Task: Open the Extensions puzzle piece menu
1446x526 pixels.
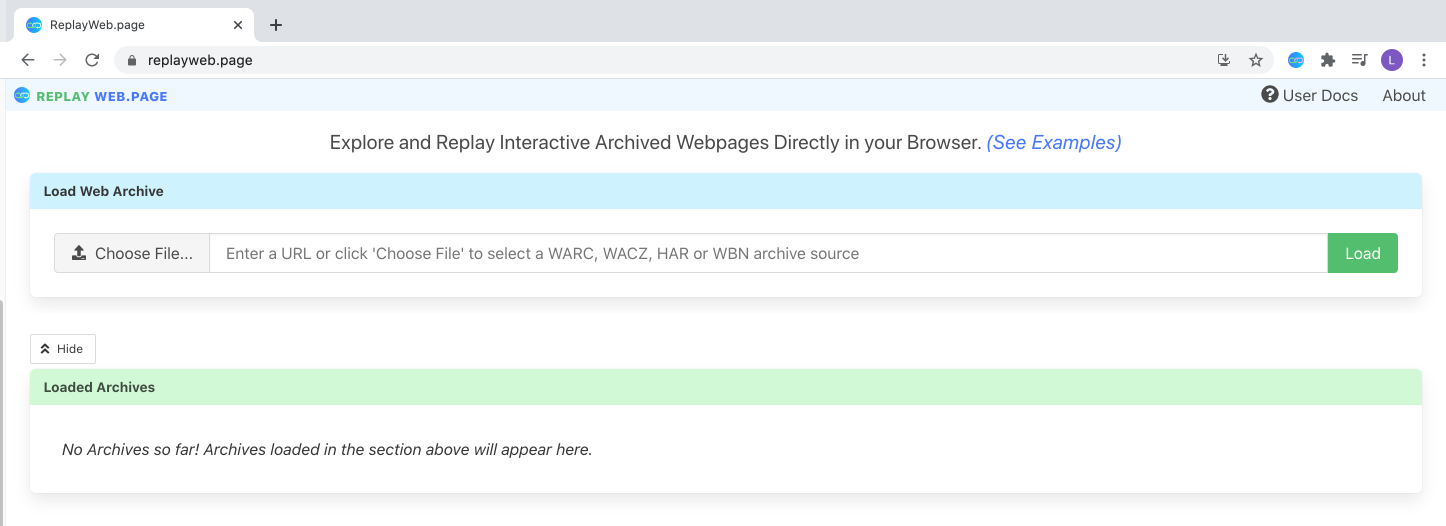Action: [1328, 60]
